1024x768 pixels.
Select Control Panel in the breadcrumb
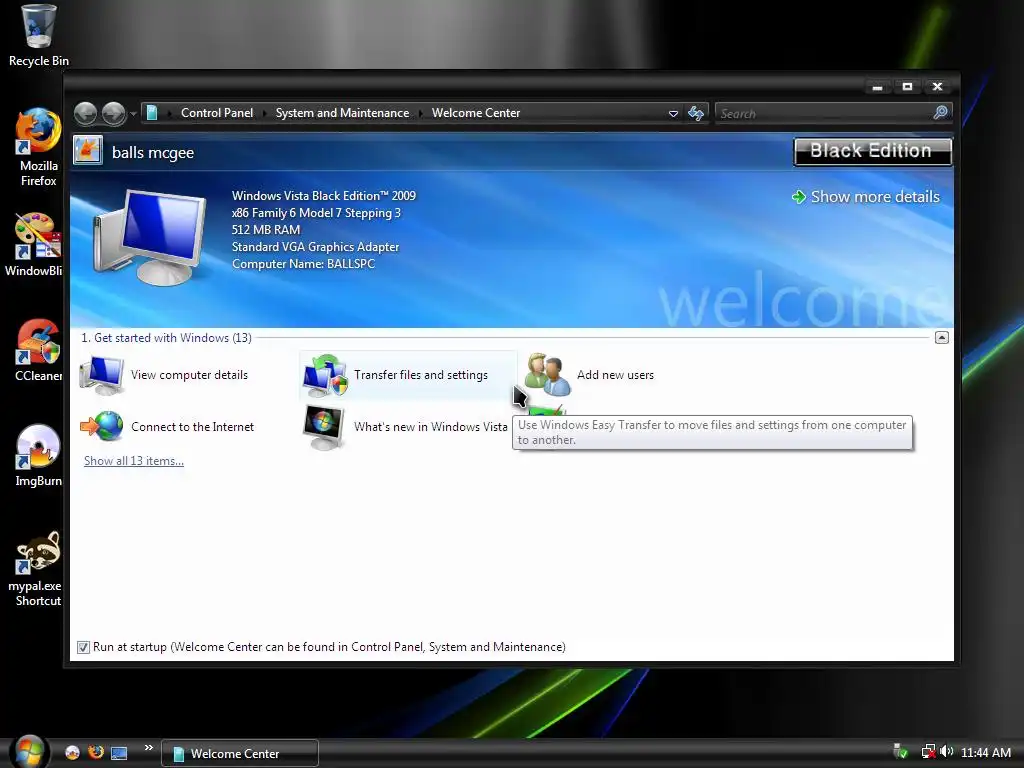point(217,113)
